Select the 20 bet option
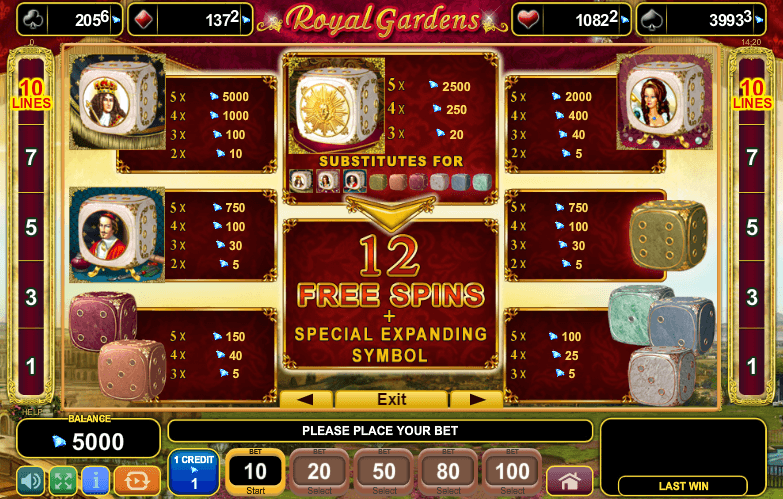Image resolution: width=783 pixels, height=499 pixels. [320, 472]
